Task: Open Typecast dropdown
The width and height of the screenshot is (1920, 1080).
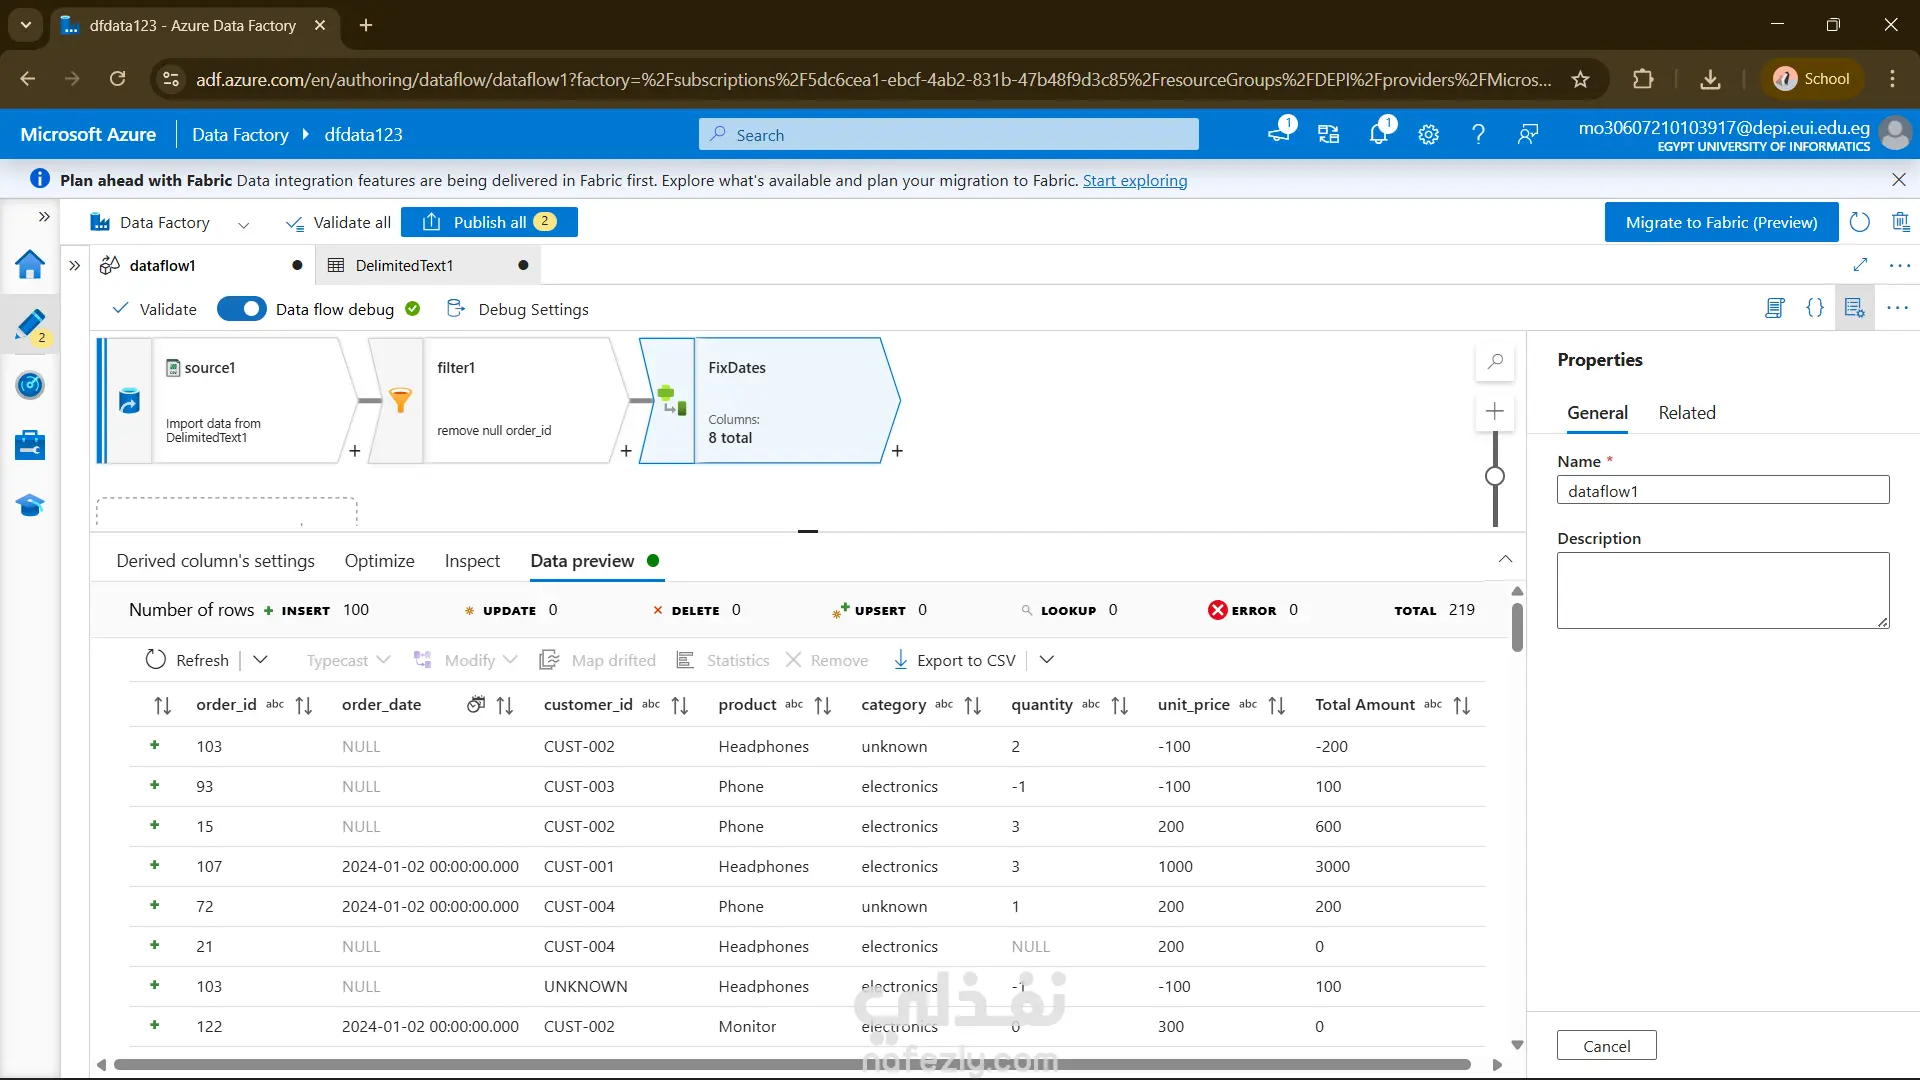Action: tap(348, 660)
